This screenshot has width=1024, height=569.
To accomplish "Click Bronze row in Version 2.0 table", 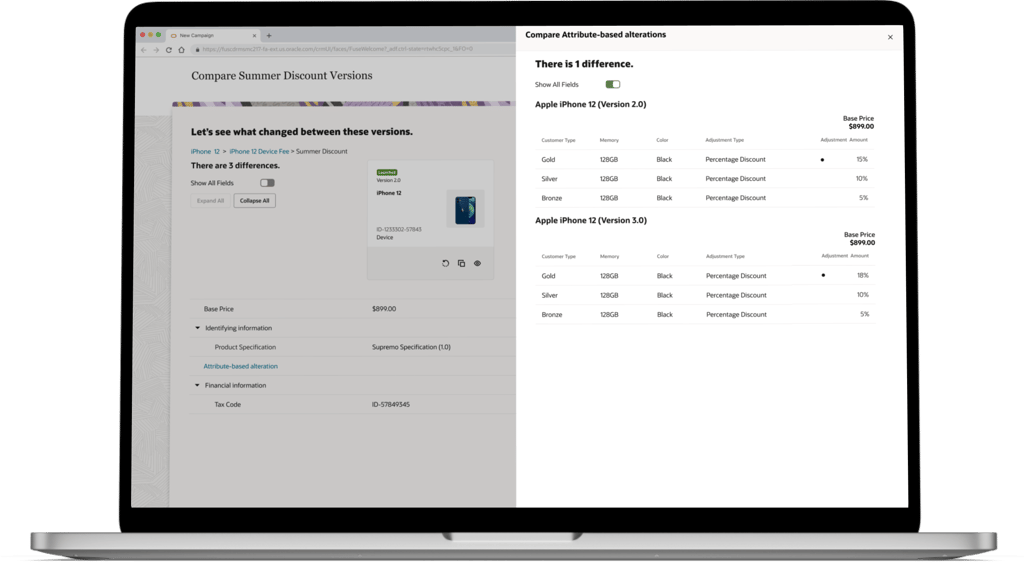I will 705,198.
